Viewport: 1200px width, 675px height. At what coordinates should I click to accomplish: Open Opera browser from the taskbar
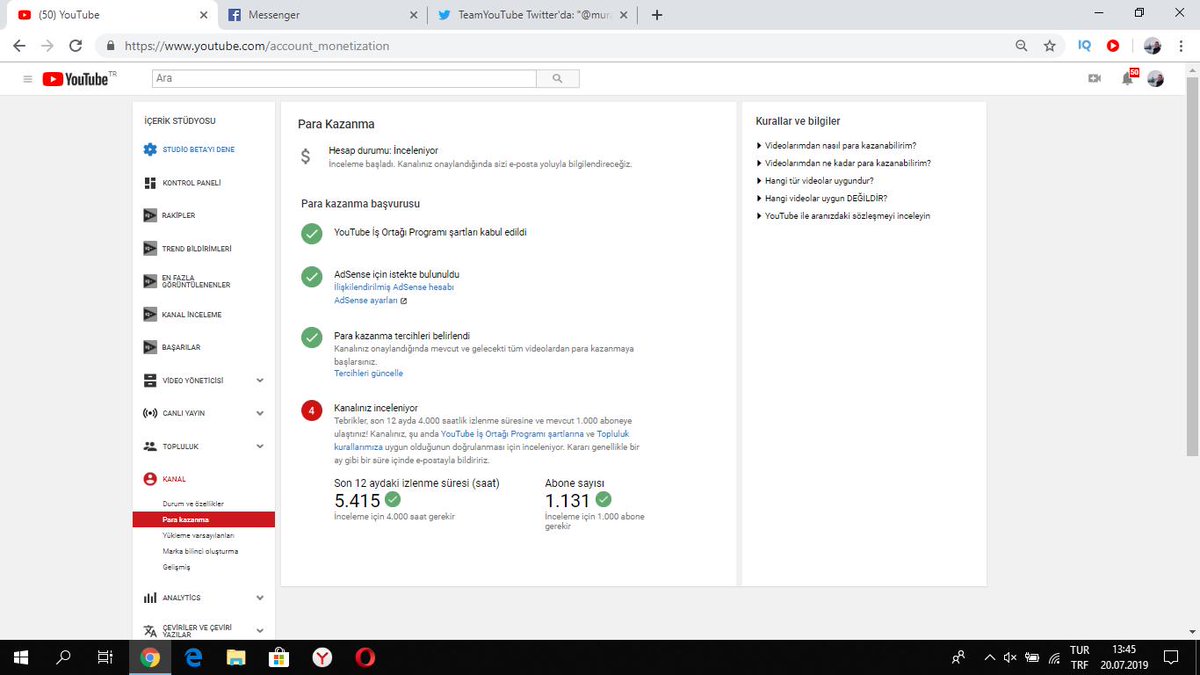[x=366, y=657]
